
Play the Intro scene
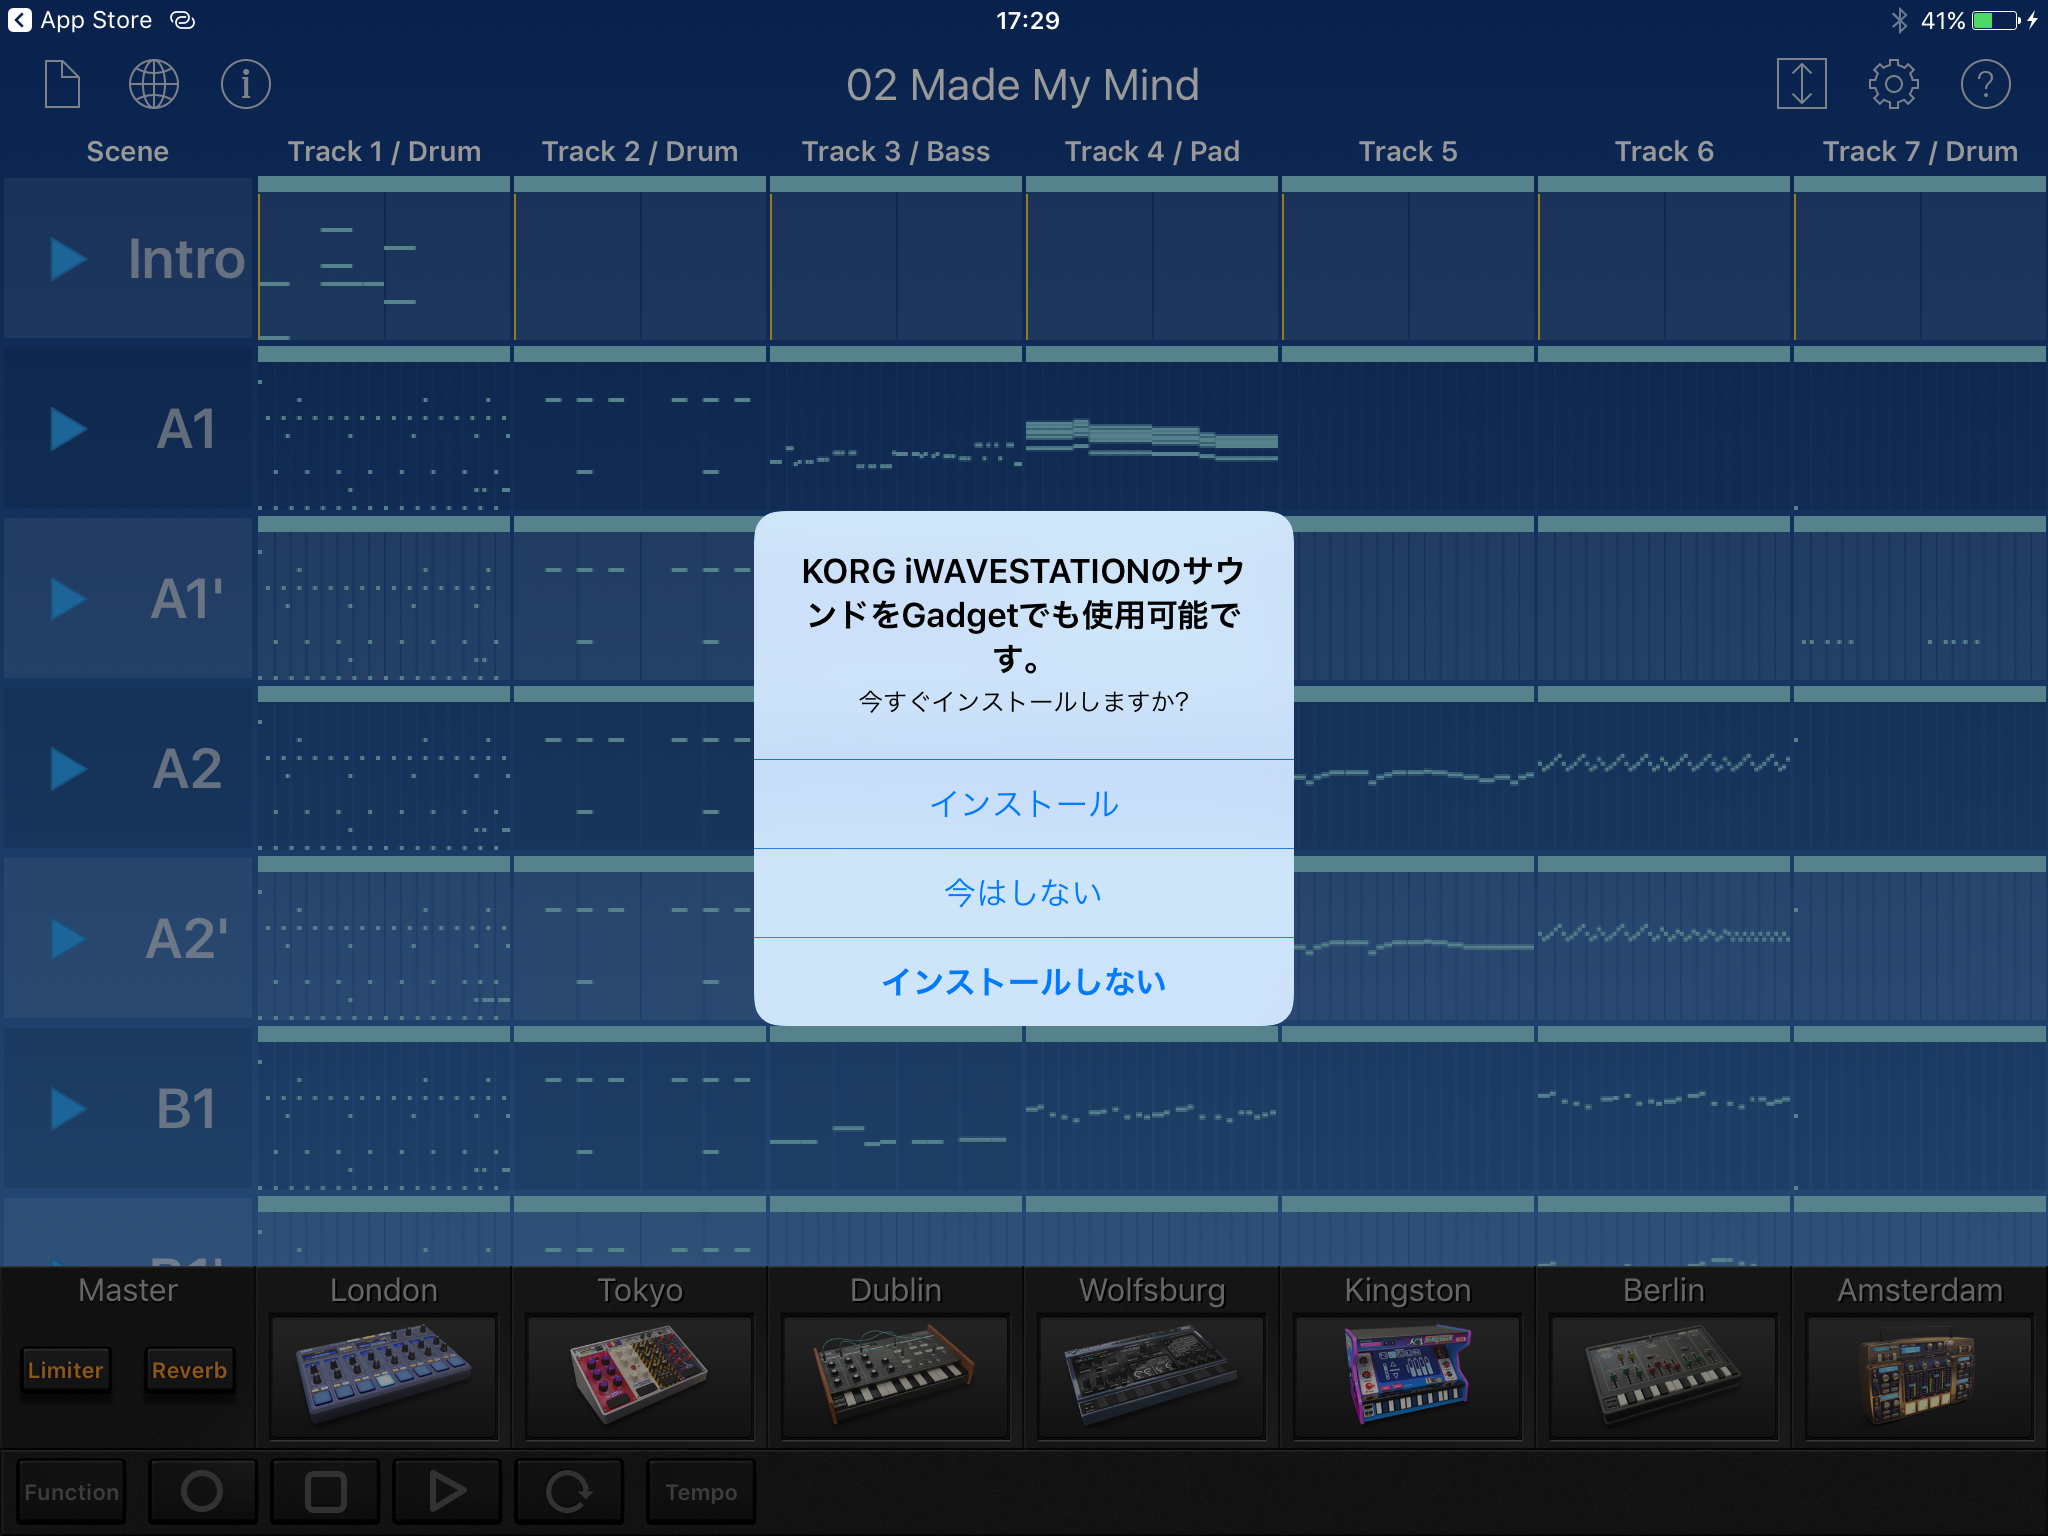(x=68, y=259)
